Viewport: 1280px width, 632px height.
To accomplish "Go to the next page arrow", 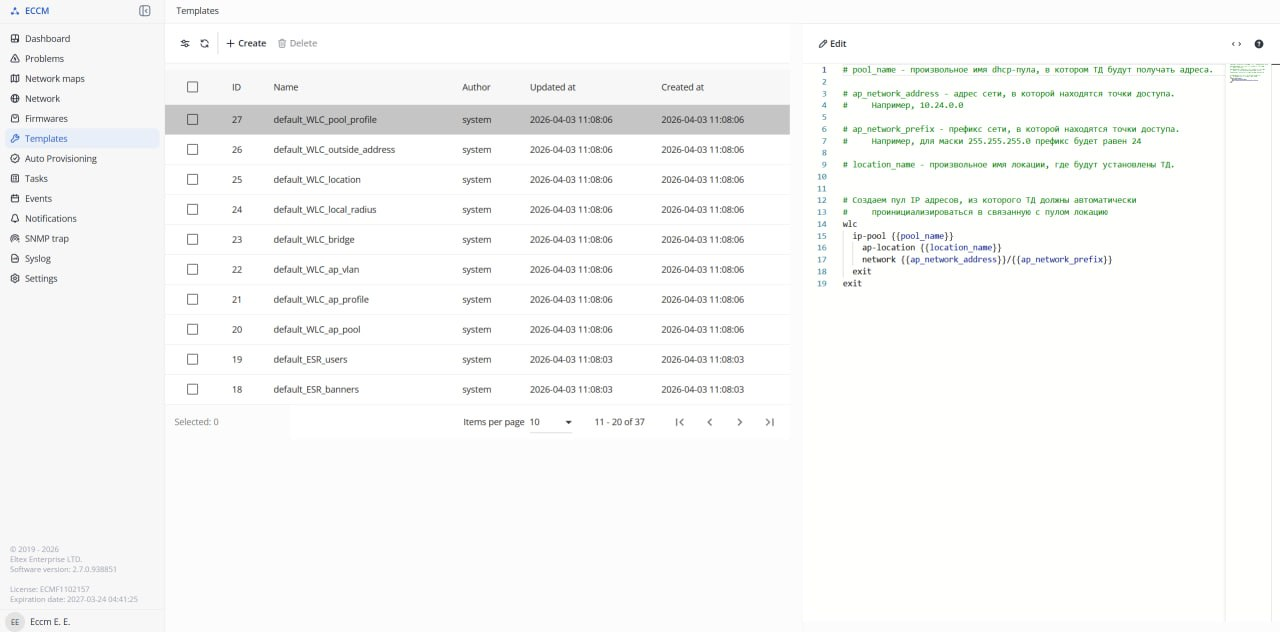I will coord(739,422).
